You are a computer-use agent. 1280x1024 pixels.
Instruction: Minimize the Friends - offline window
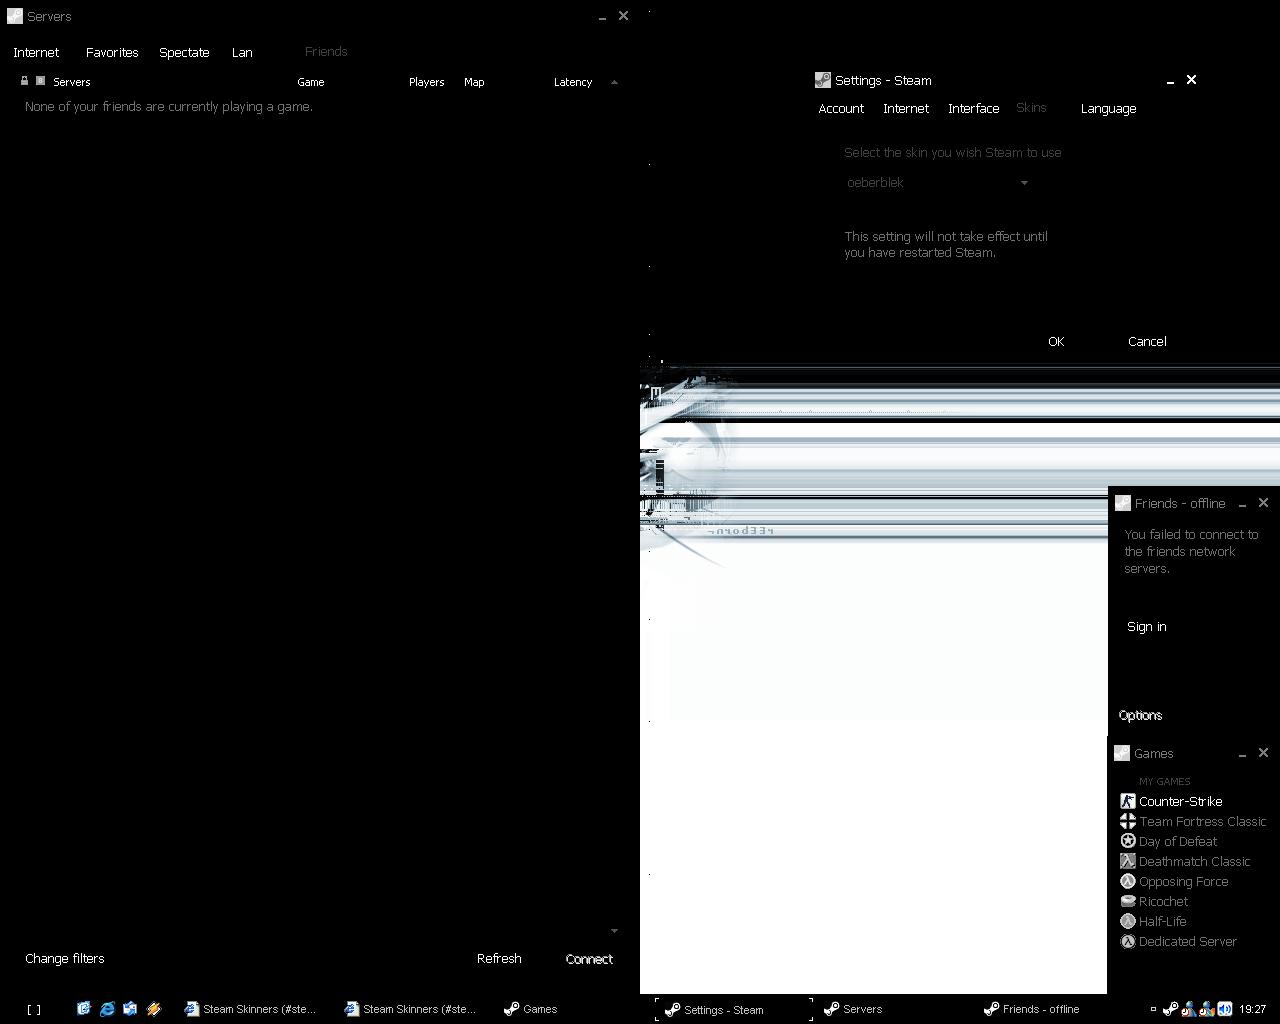coord(1242,504)
